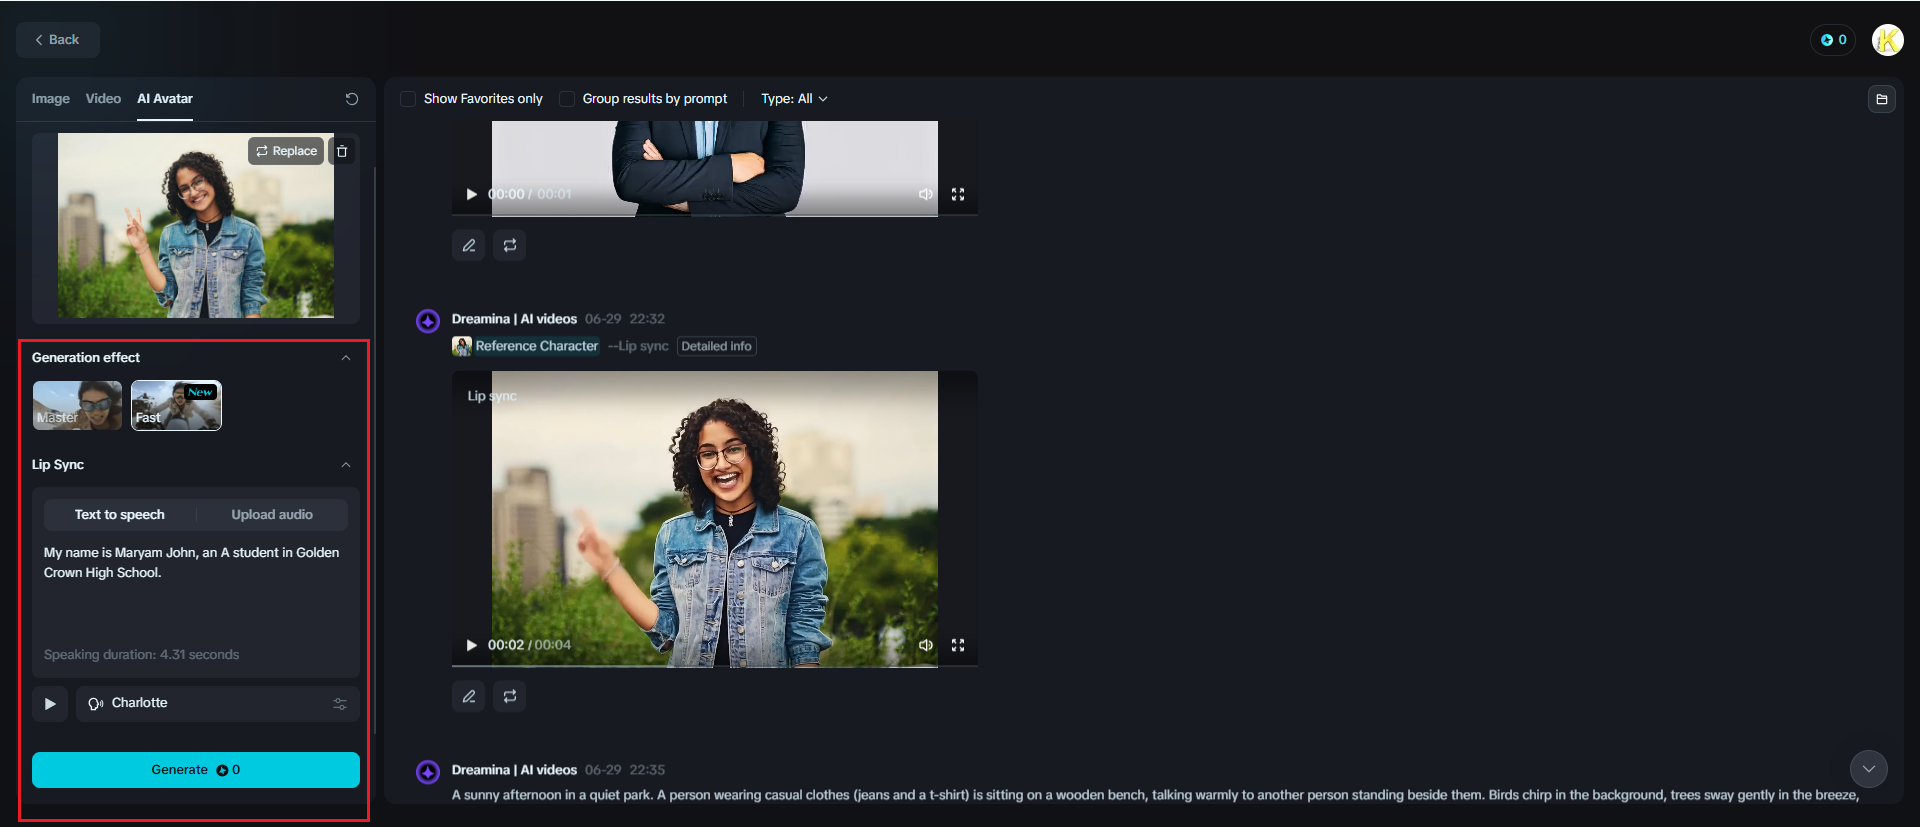Preview the Charlotte voice
This screenshot has height=827, width=1920.
click(50, 704)
